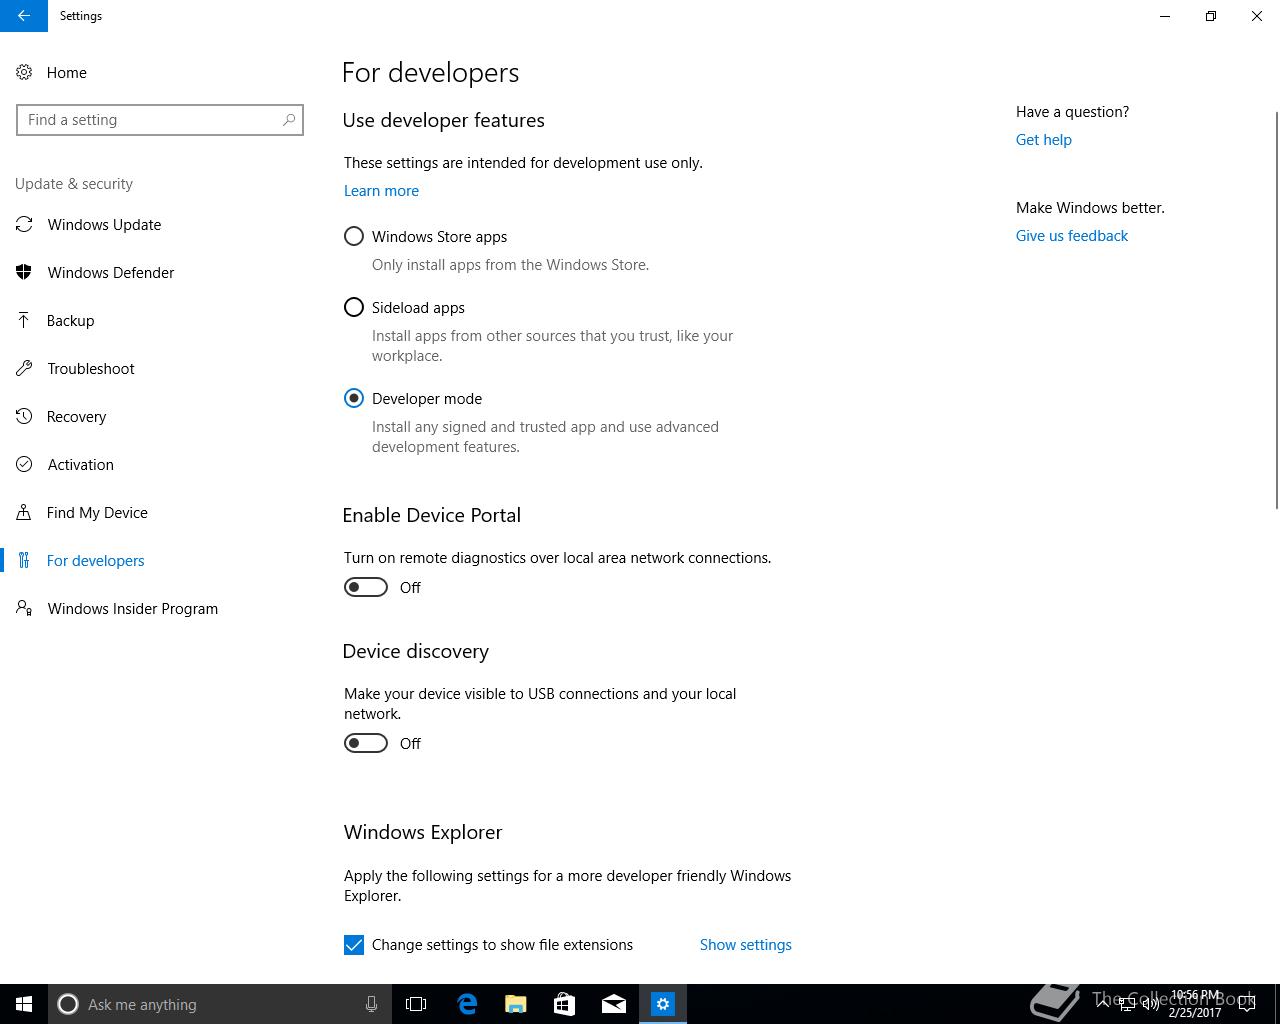This screenshot has height=1024, width=1280.
Task: Click the search magnifier icon
Action: 289,120
